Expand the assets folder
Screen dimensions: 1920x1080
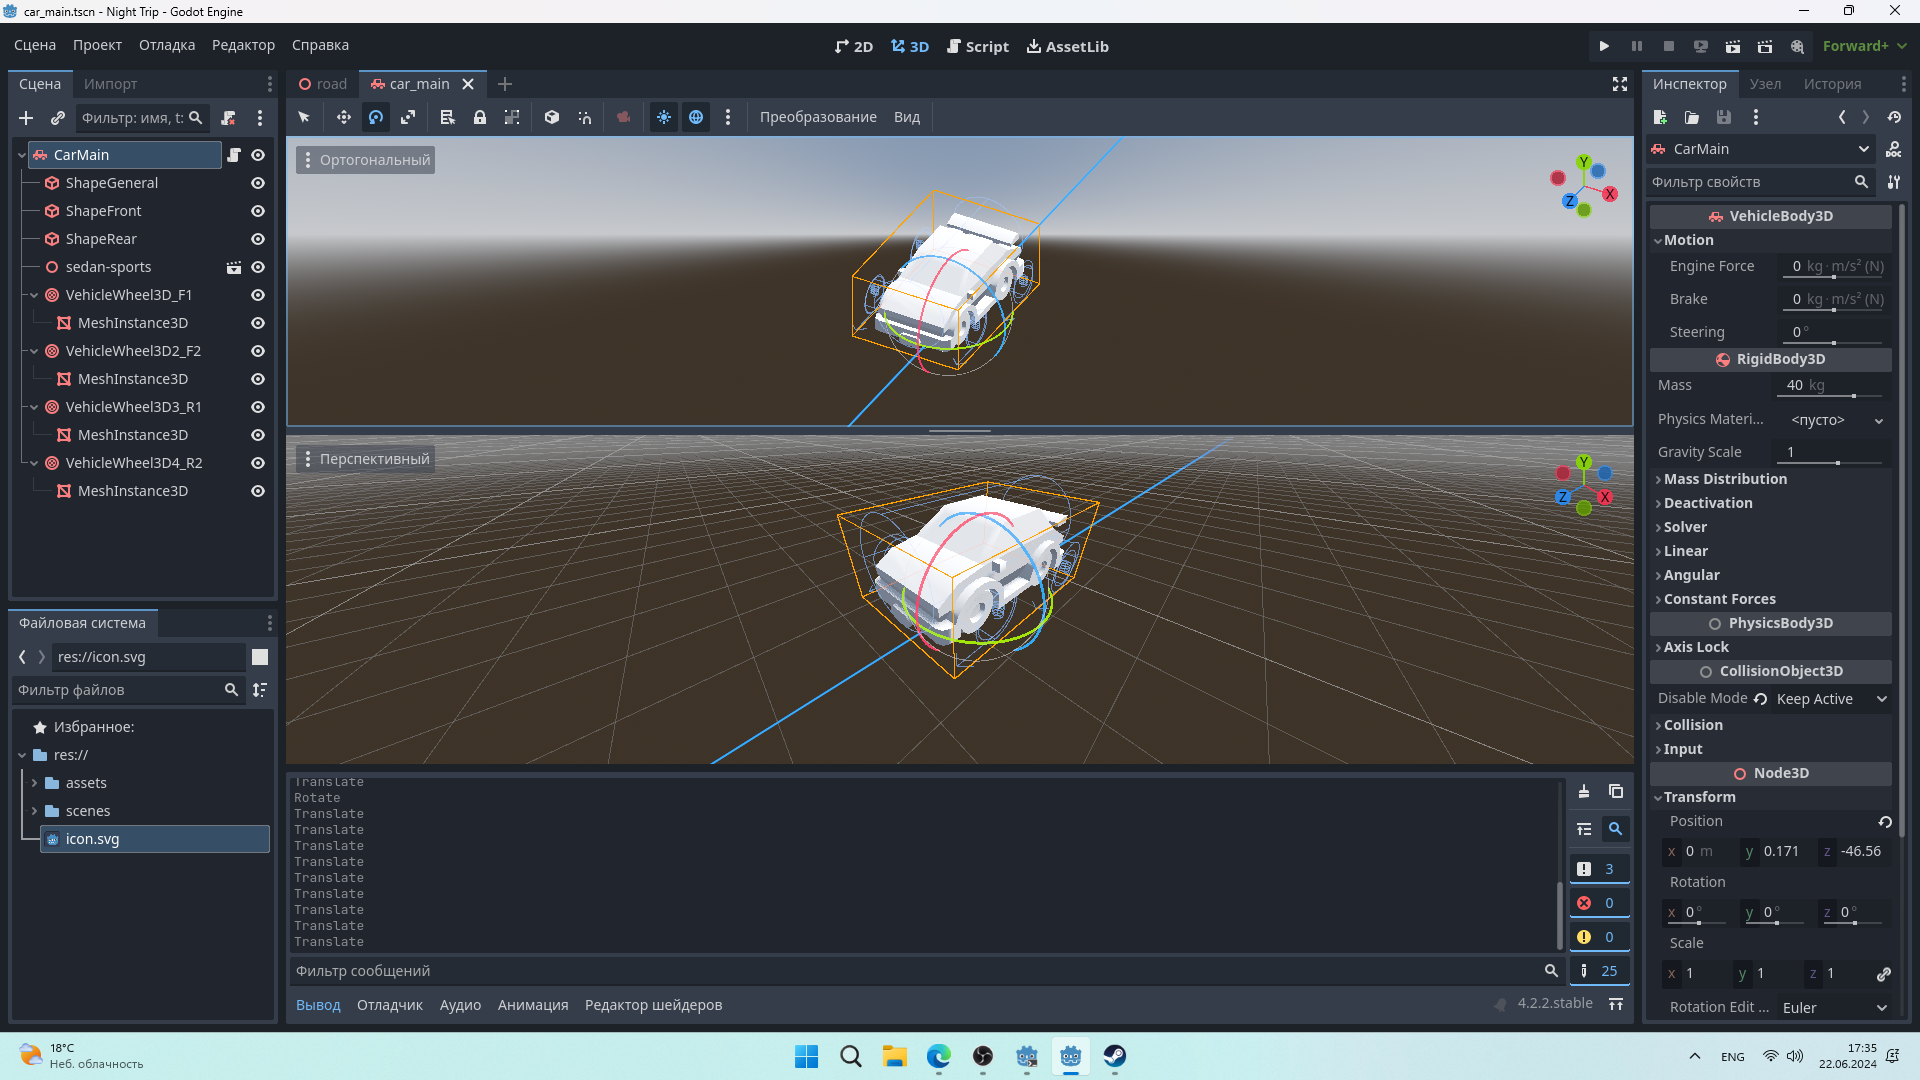click(34, 783)
